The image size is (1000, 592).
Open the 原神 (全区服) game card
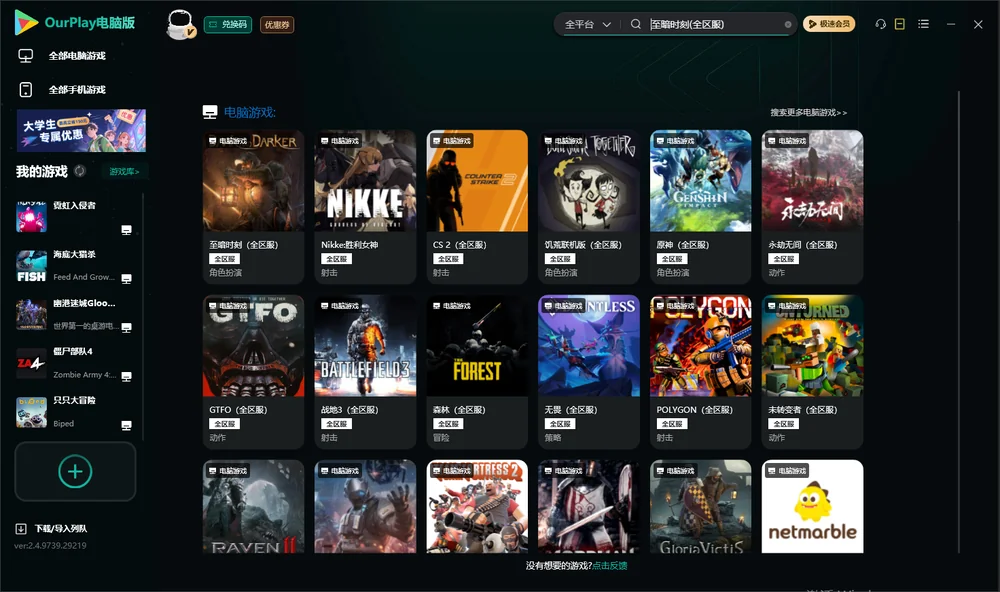[x=700, y=207]
